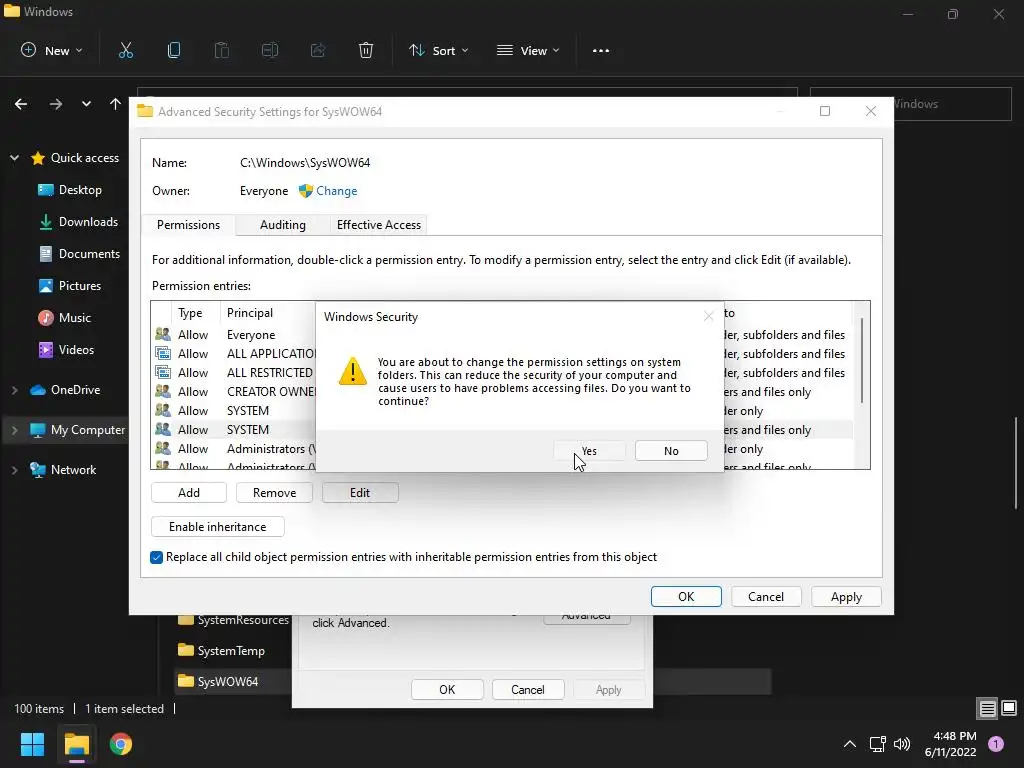The width and height of the screenshot is (1024, 768).
Task: Click the Explorer file list scrollbar
Action: click(1016, 463)
